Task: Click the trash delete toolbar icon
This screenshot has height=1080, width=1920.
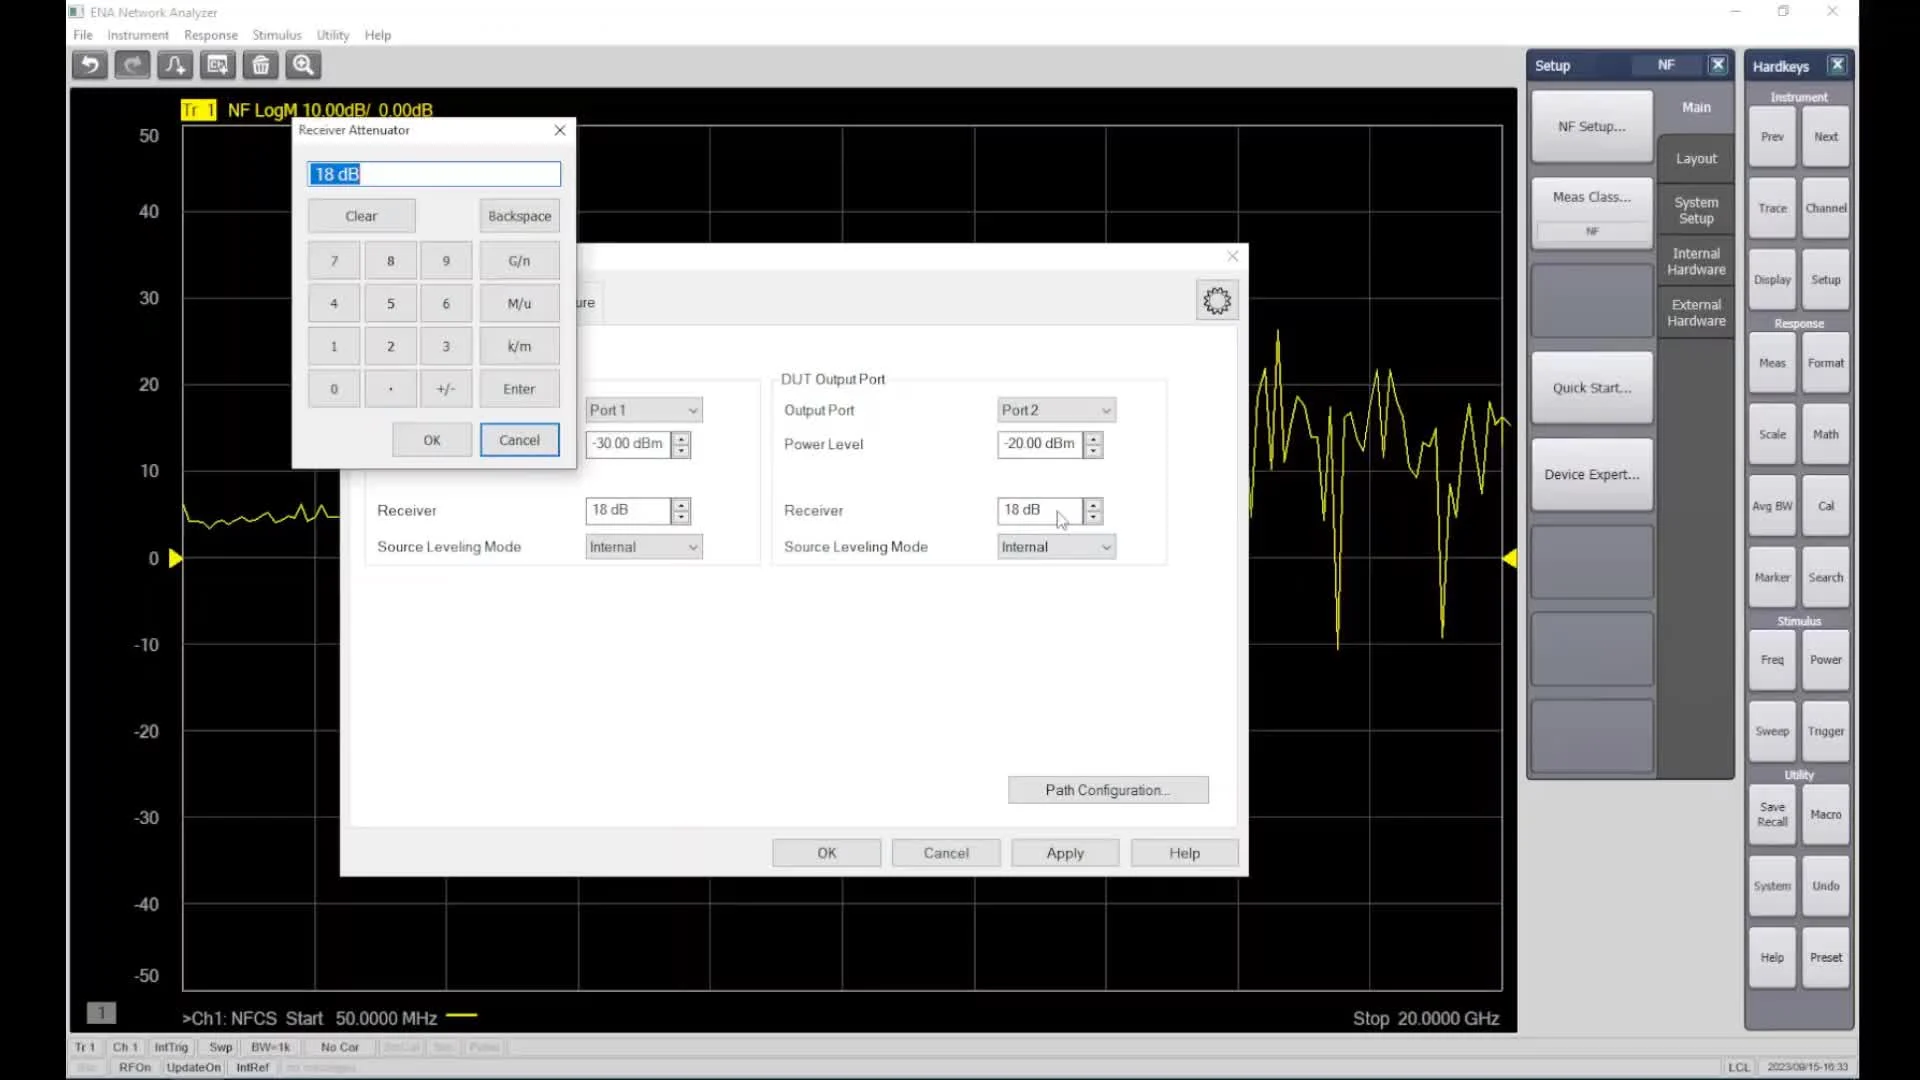Action: click(260, 66)
